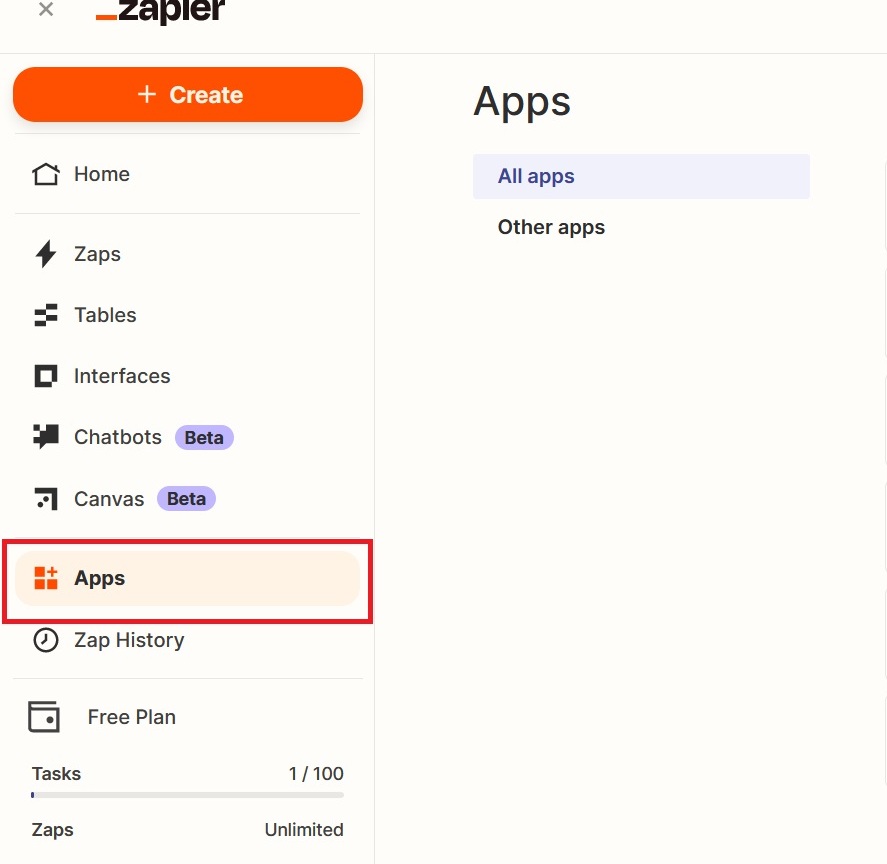
Task: Click the Zaps Unlimited value
Action: pyautogui.click(x=303, y=829)
